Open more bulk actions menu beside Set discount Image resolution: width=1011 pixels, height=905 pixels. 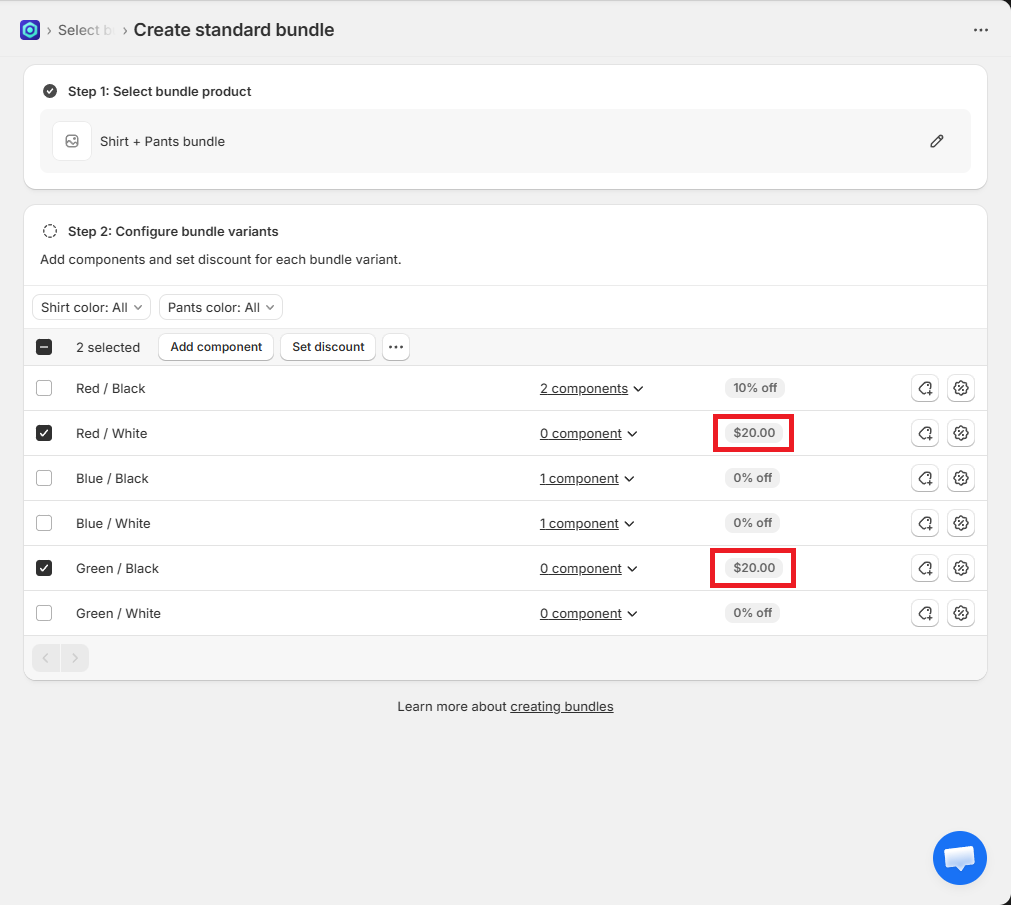coord(396,347)
